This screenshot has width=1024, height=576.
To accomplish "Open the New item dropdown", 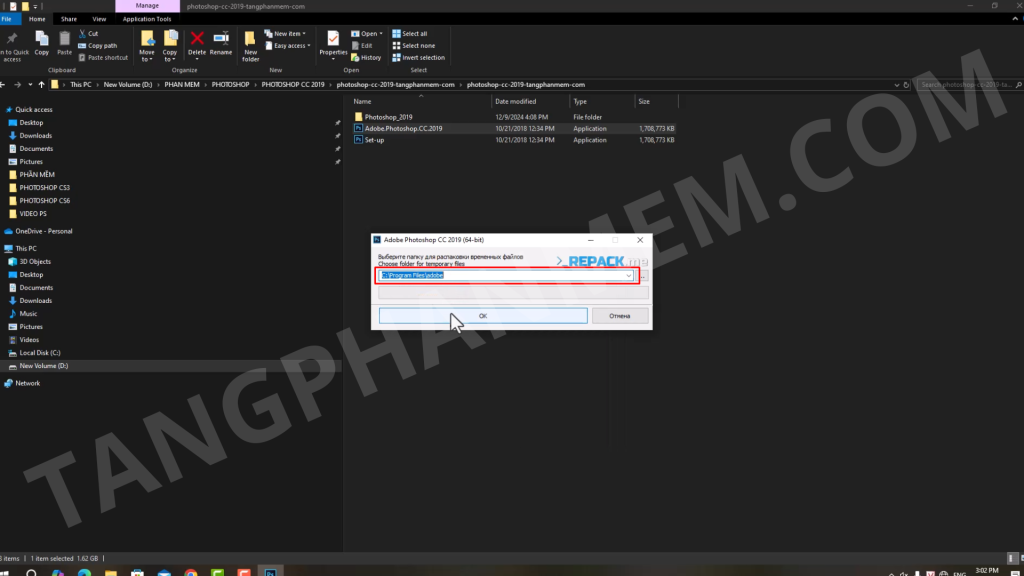I will pyautogui.click(x=292, y=33).
